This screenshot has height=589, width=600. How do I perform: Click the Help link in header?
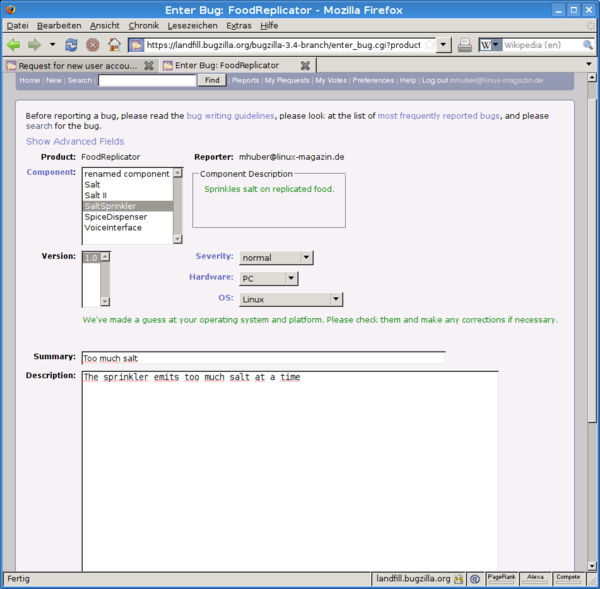408,80
